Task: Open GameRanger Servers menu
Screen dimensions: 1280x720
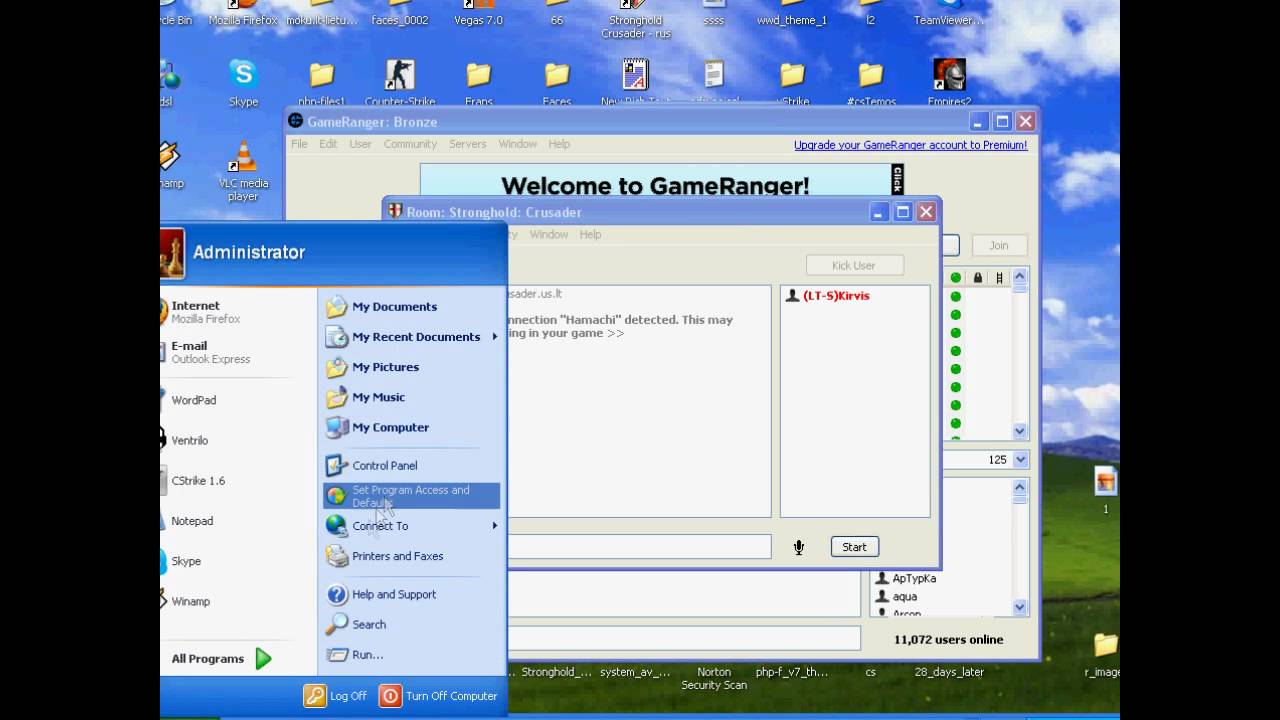Action: [x=467, y=144]
